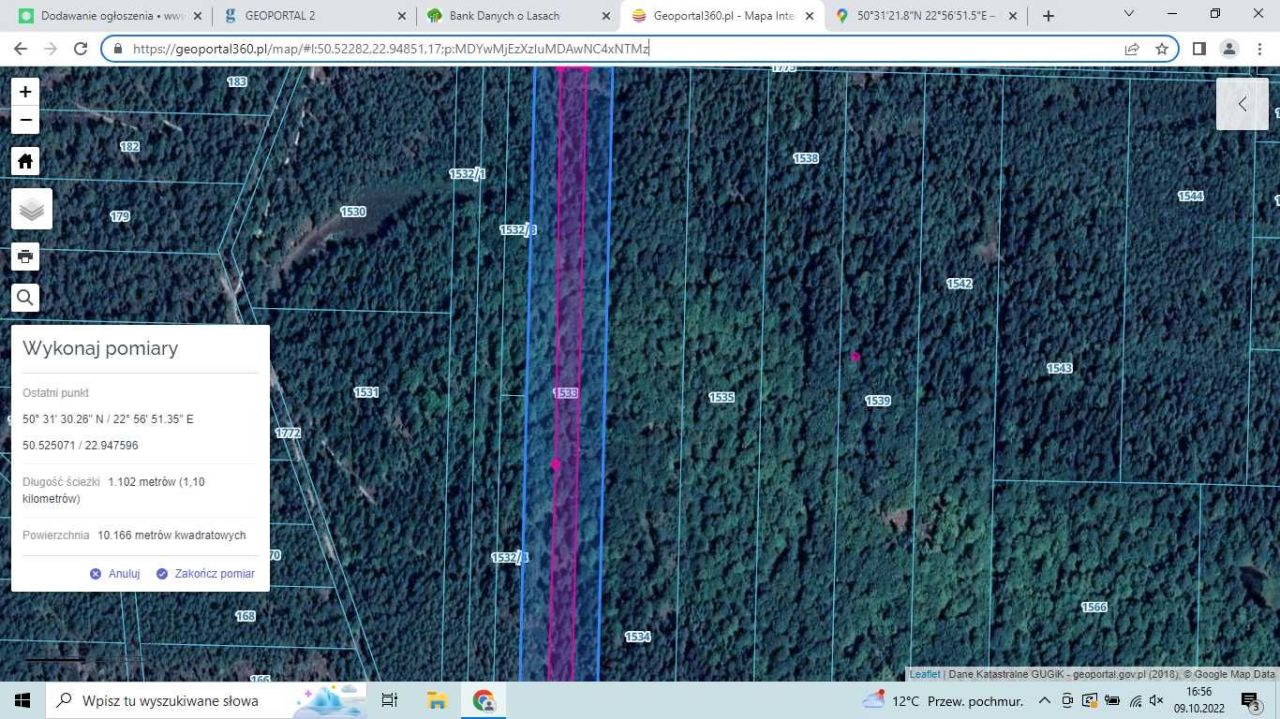Open the map search tool
1280x719 pixels.
tap(26, 297)
